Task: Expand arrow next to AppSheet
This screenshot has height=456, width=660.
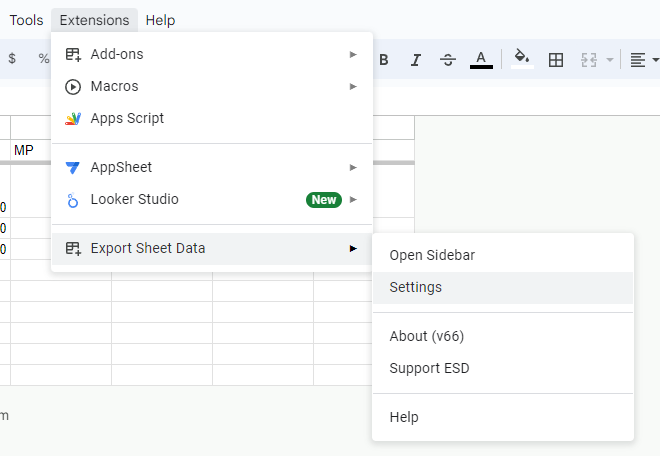Action: (x=353, y=167)
